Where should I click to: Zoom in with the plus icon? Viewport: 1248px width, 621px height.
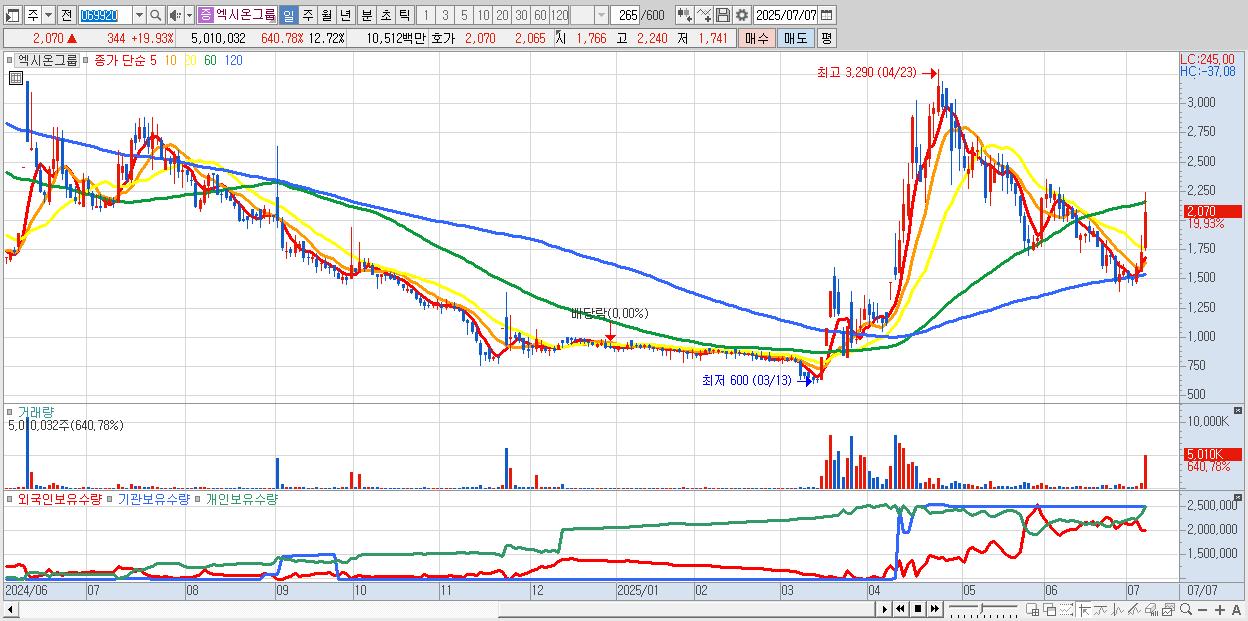tap(1219, 610)
